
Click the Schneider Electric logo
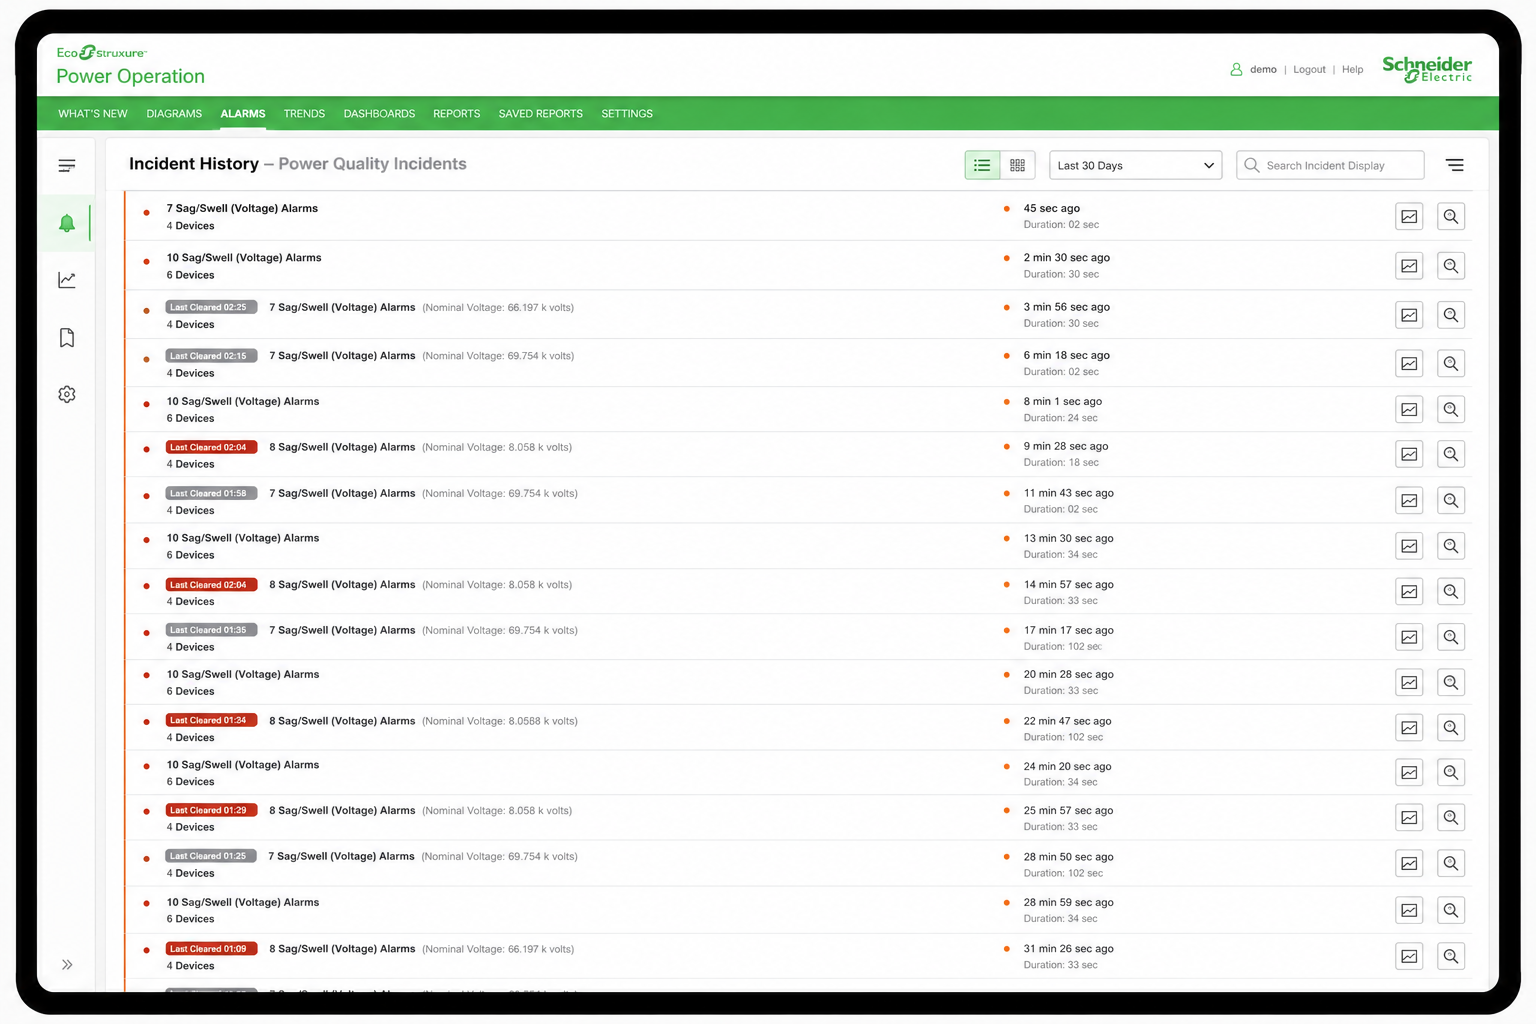tap(1427, 69)
